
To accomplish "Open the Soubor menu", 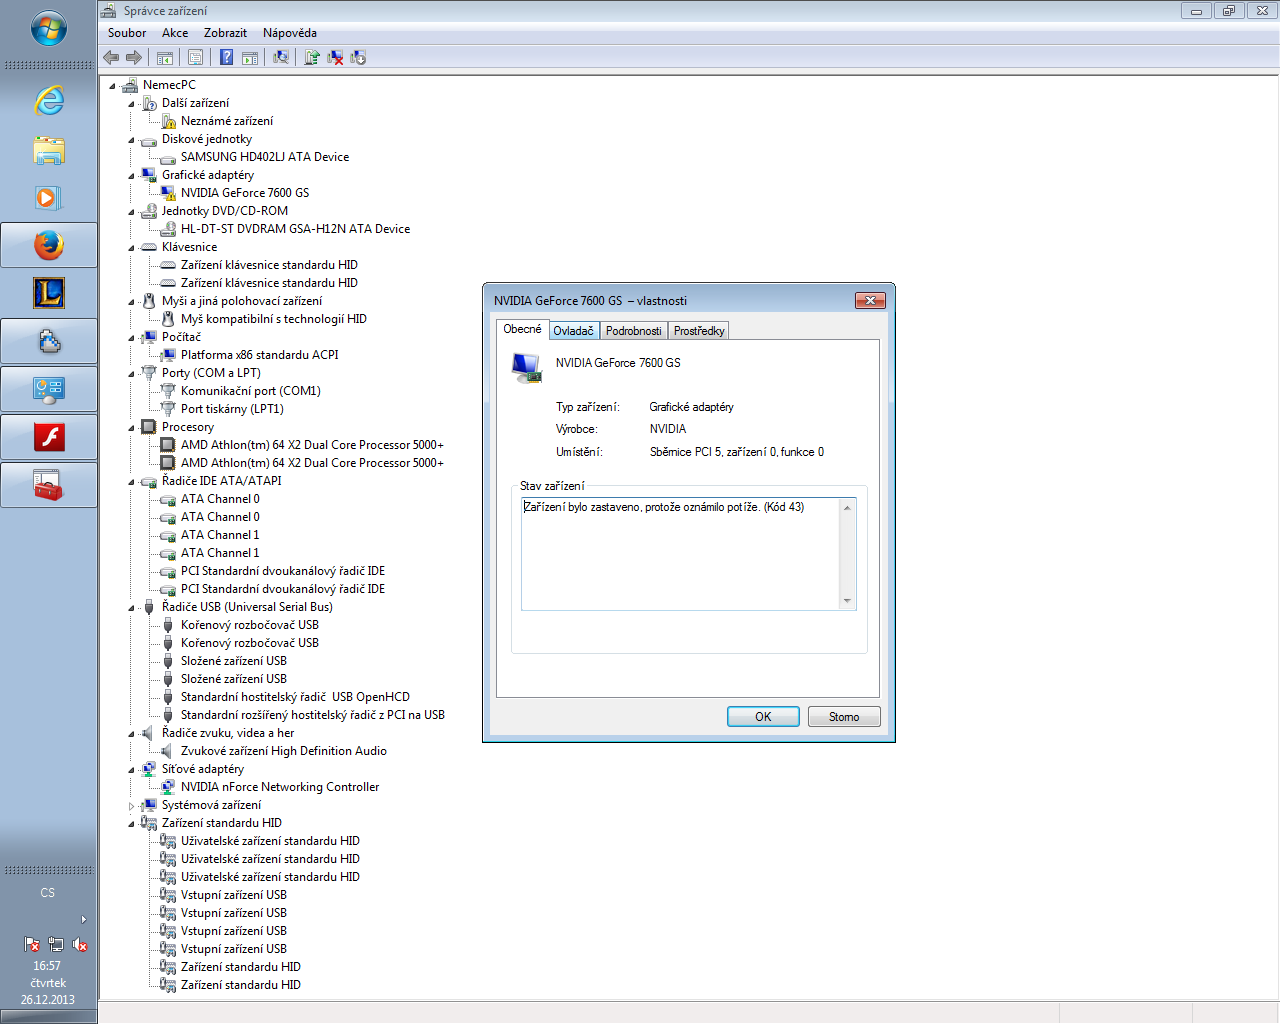I will pos(127,33).
